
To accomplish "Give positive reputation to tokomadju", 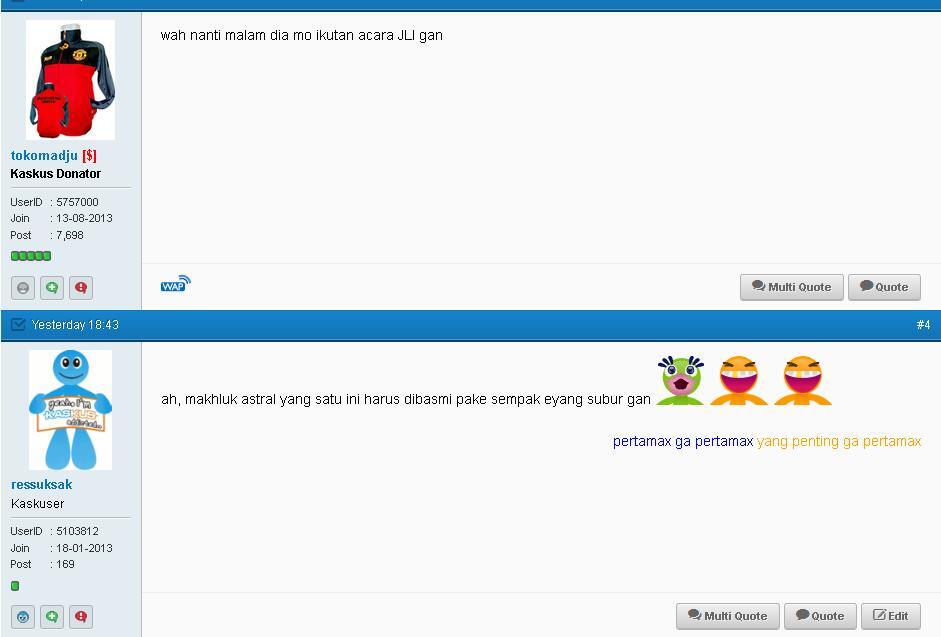I will (52, 288).
